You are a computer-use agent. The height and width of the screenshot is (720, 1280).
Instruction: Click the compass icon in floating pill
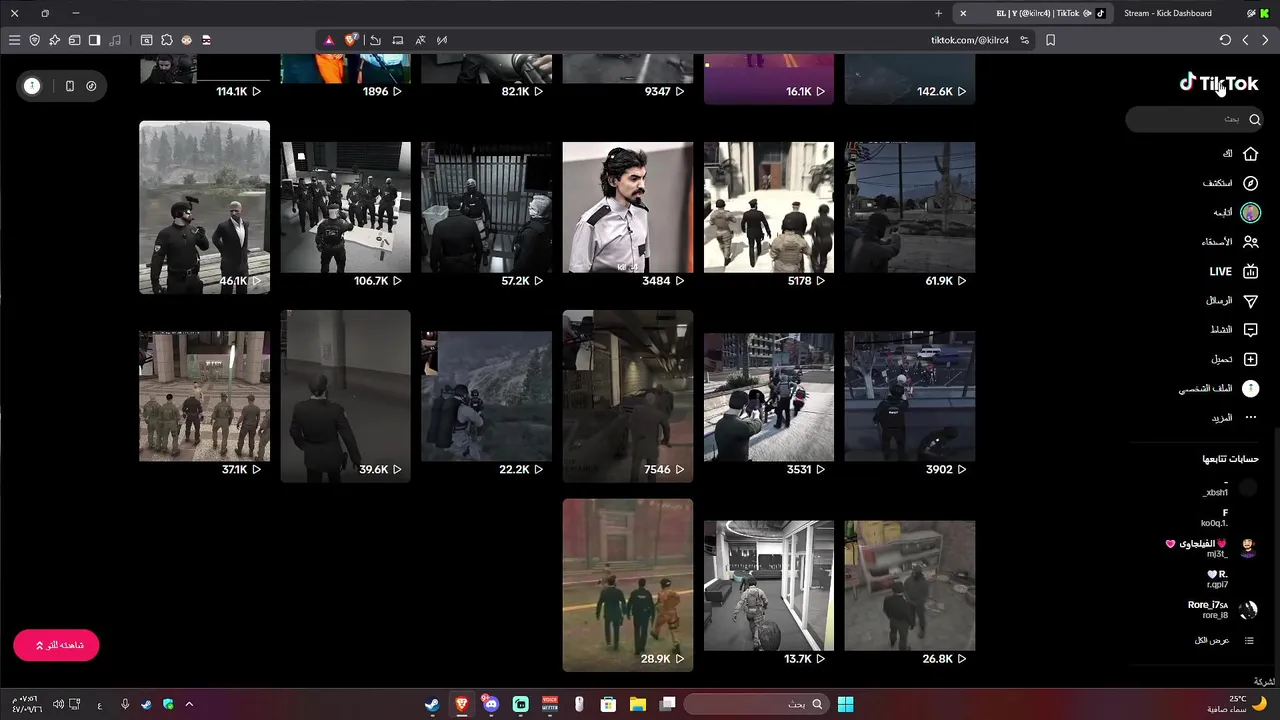click(x=91, y=86)
